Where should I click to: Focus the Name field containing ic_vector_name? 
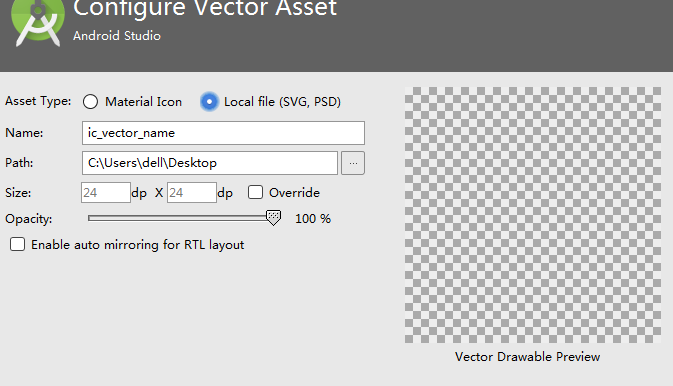223,133
